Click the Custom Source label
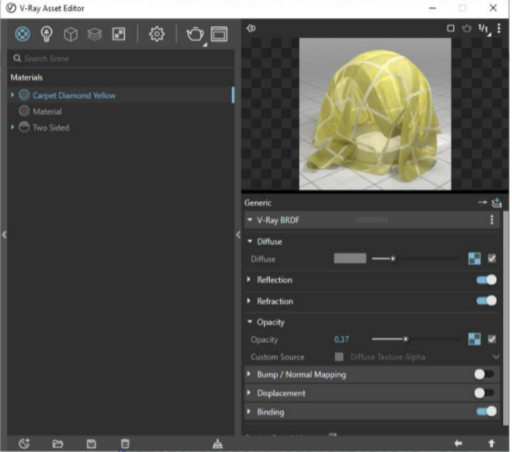This screenshot has height=452, width=512. 277,357
